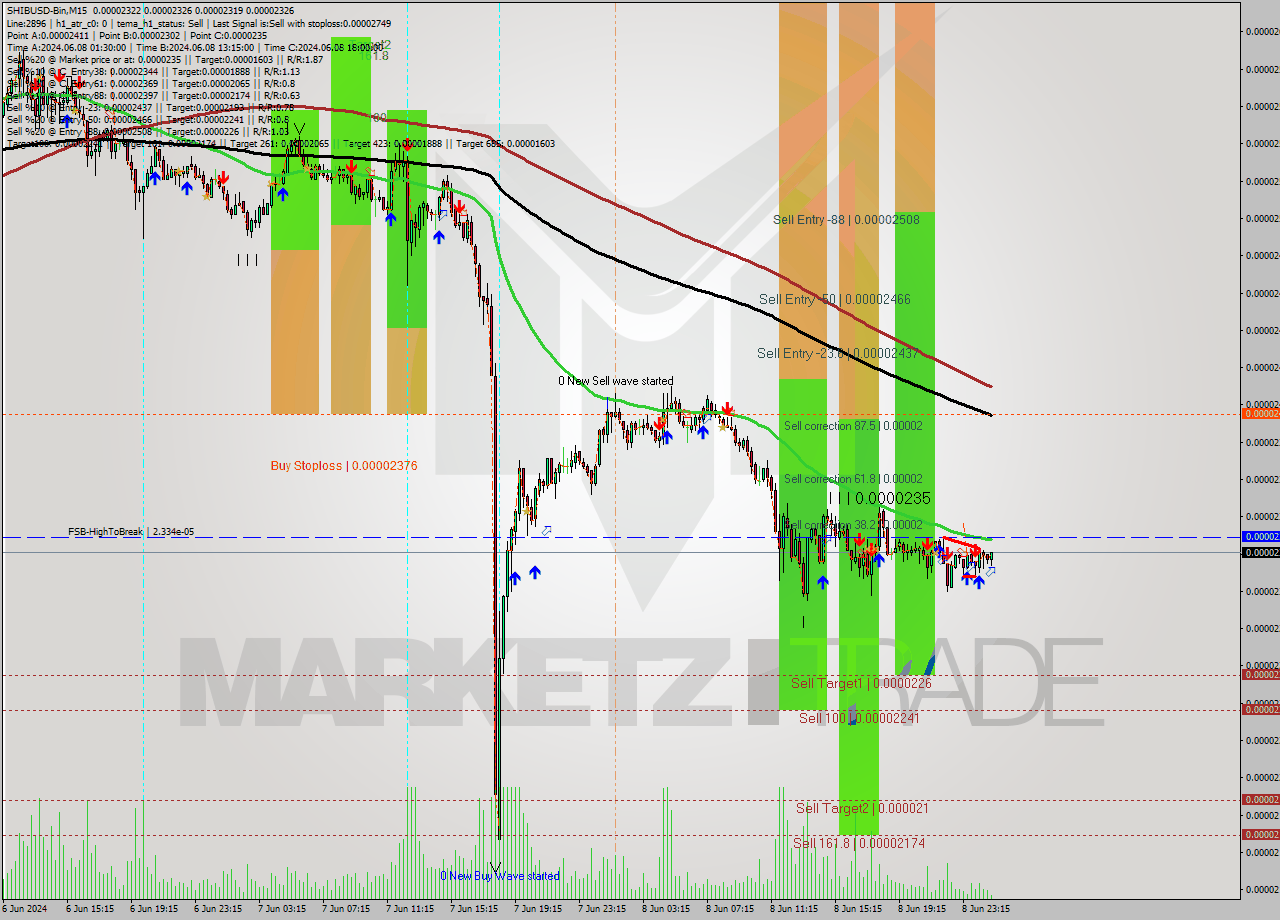The image size is (1280, 920).
Task: Click the 'Sell 161.8 | 0.00002174' label
Action: point(859,843)
